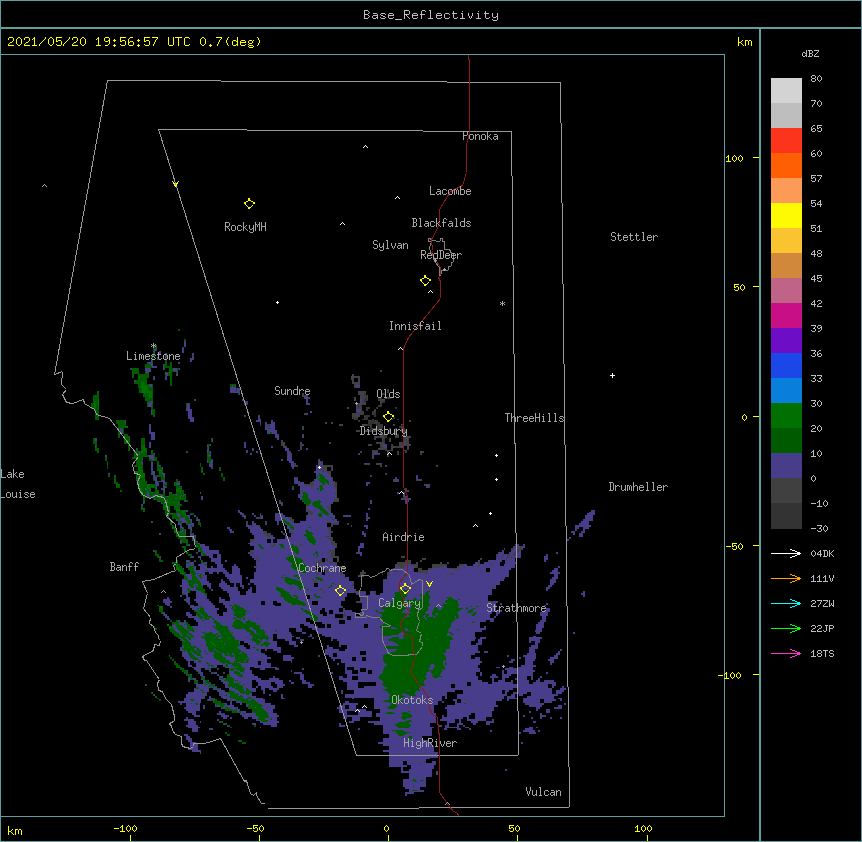This screenshot has height=842, width=862.
Task: Click the green 22JP arrow legend icon
Action: pos(786,628)
